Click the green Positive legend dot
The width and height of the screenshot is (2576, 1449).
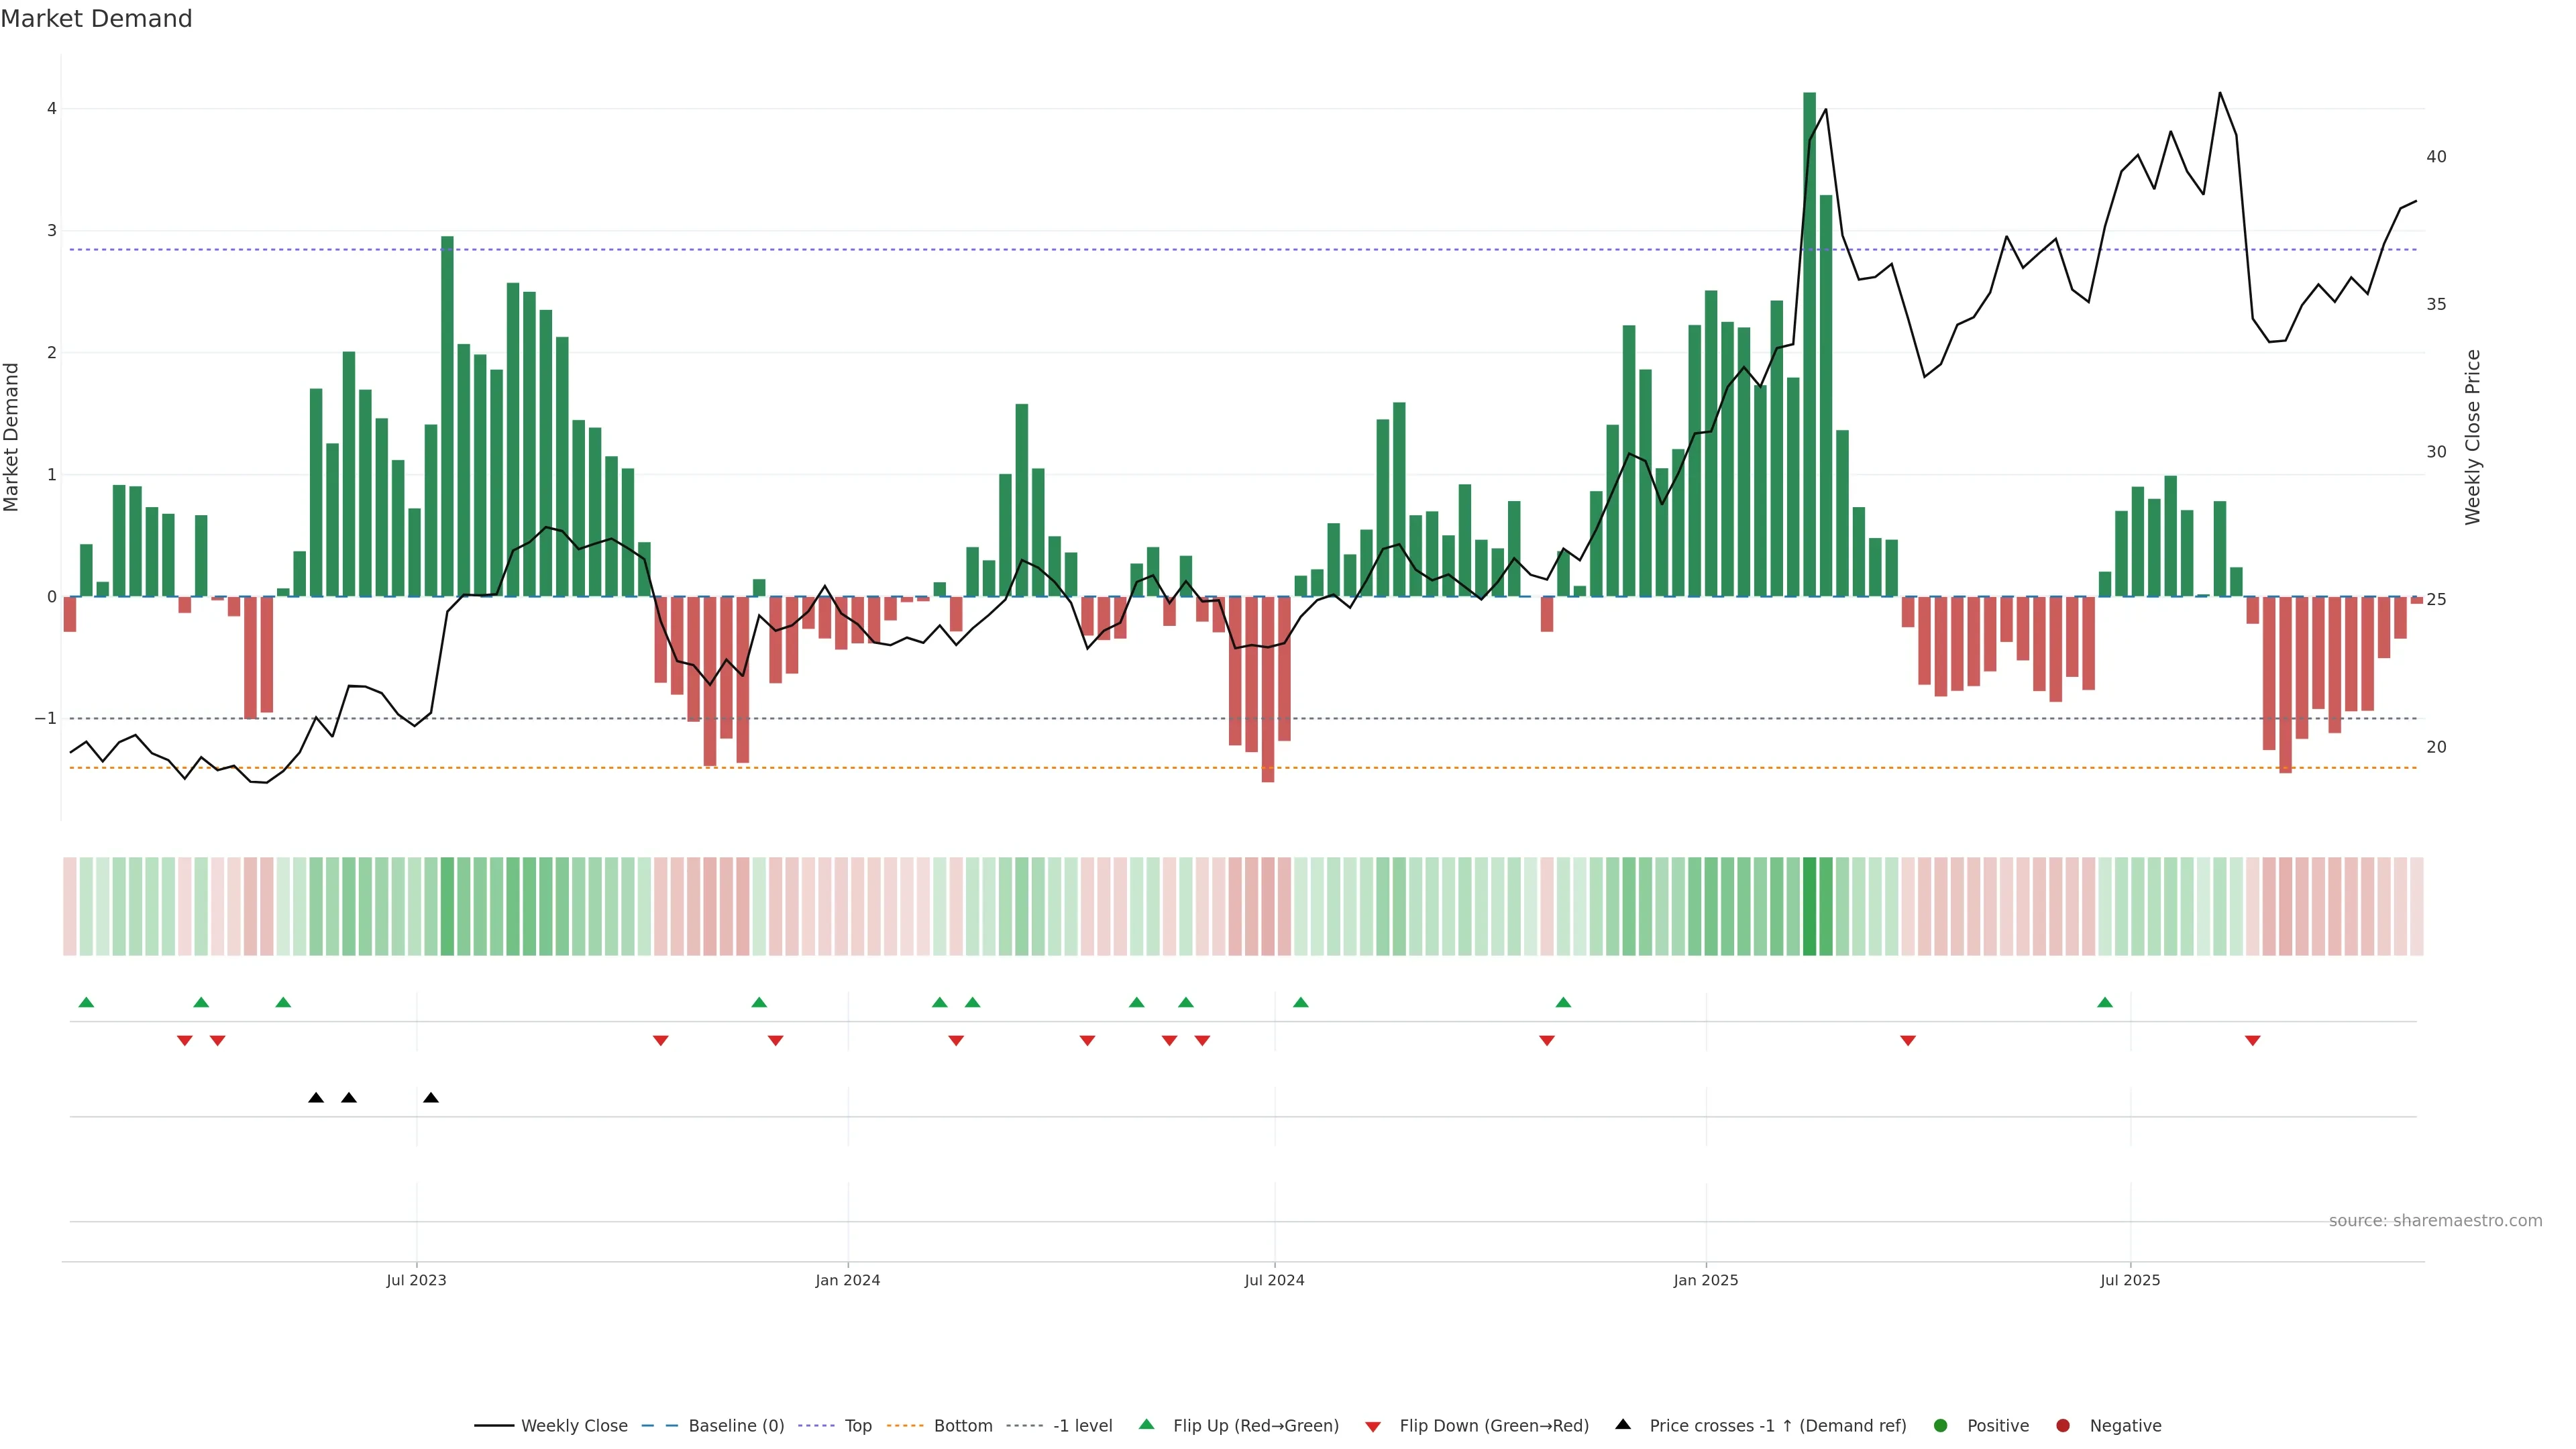pos(1941,1425)
